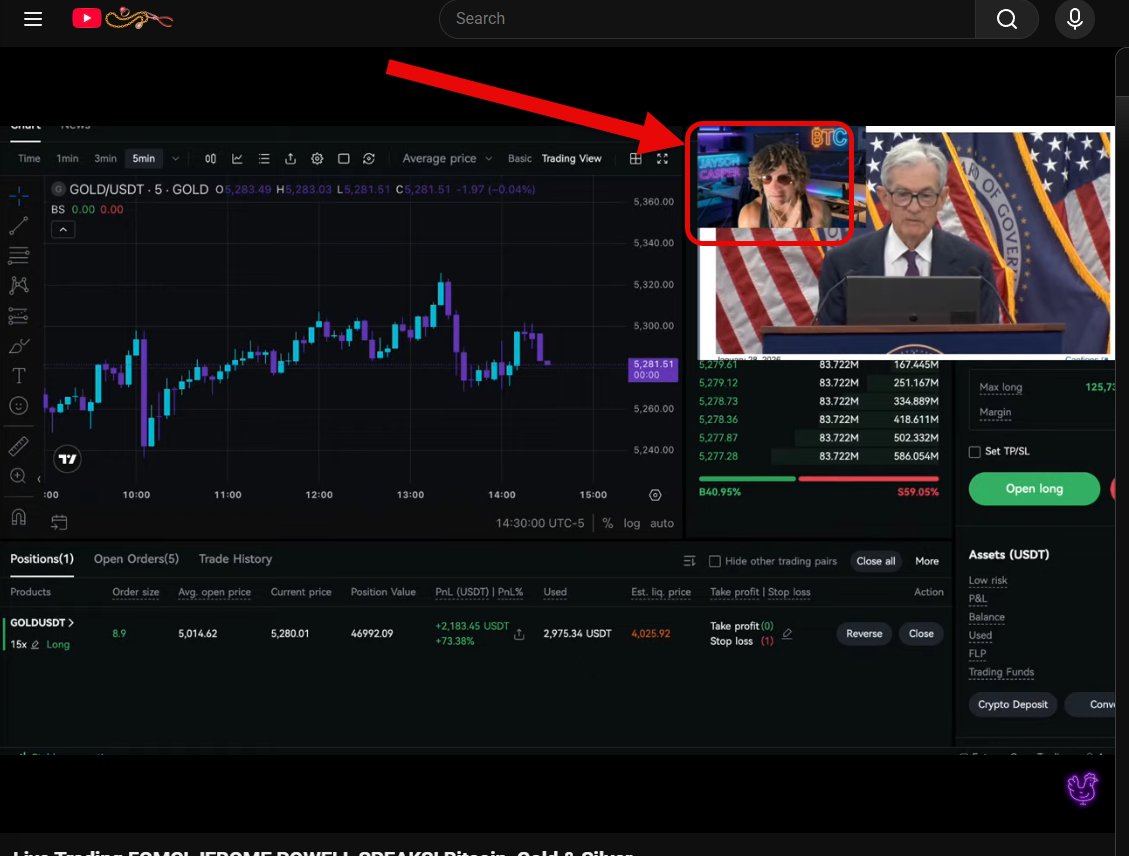Click the Crypto Deposit button
This screenshot has width=1129, height=856.
point(1012,704)
